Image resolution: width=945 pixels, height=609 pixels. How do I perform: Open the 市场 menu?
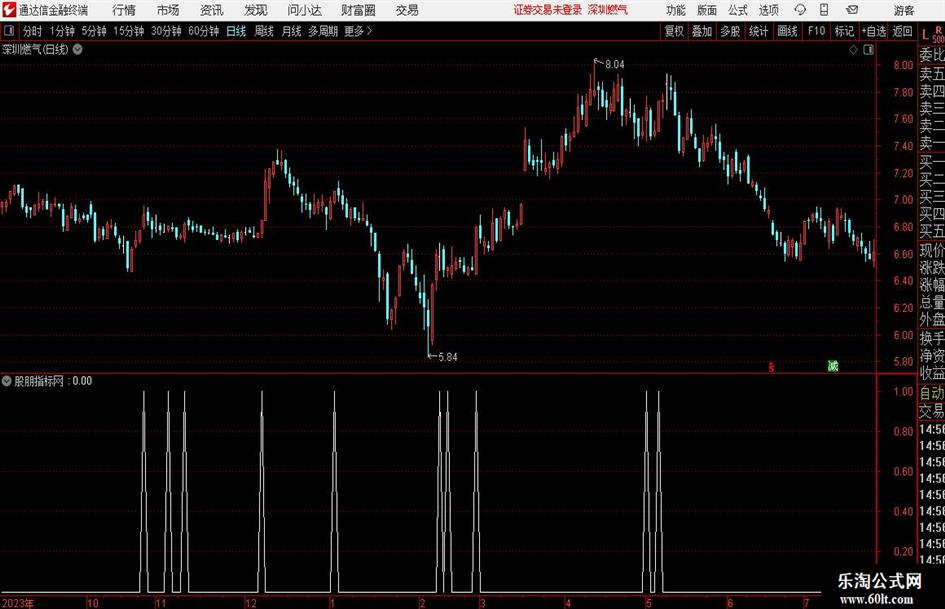tap(168, 10)
